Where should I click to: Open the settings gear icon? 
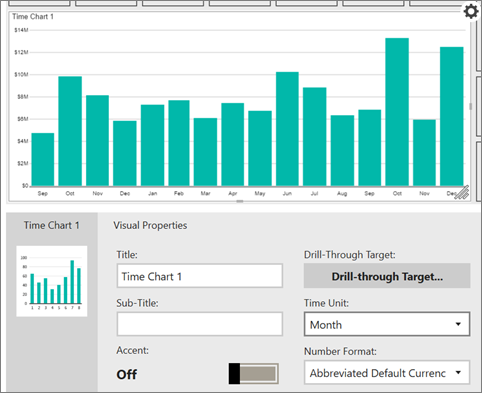pyautogui.click(x=471, y=12)
